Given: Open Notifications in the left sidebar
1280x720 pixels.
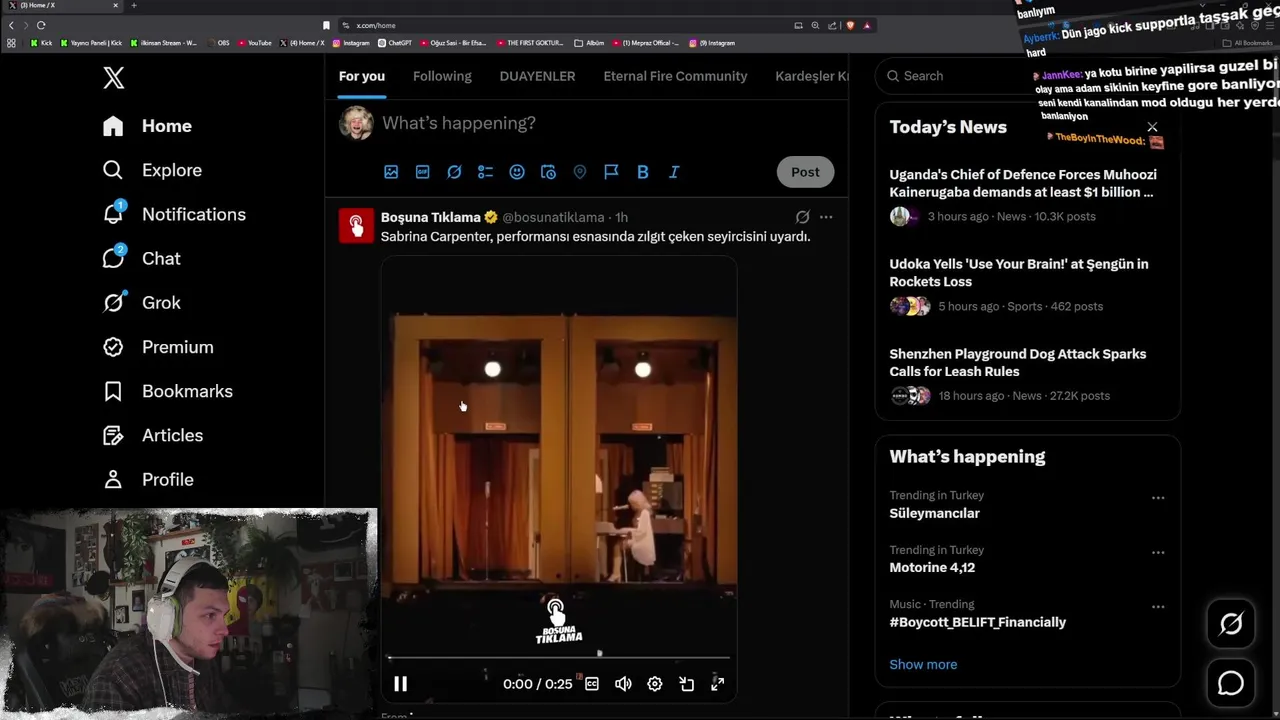Looking at the screenshot, I should coord(174,214).
